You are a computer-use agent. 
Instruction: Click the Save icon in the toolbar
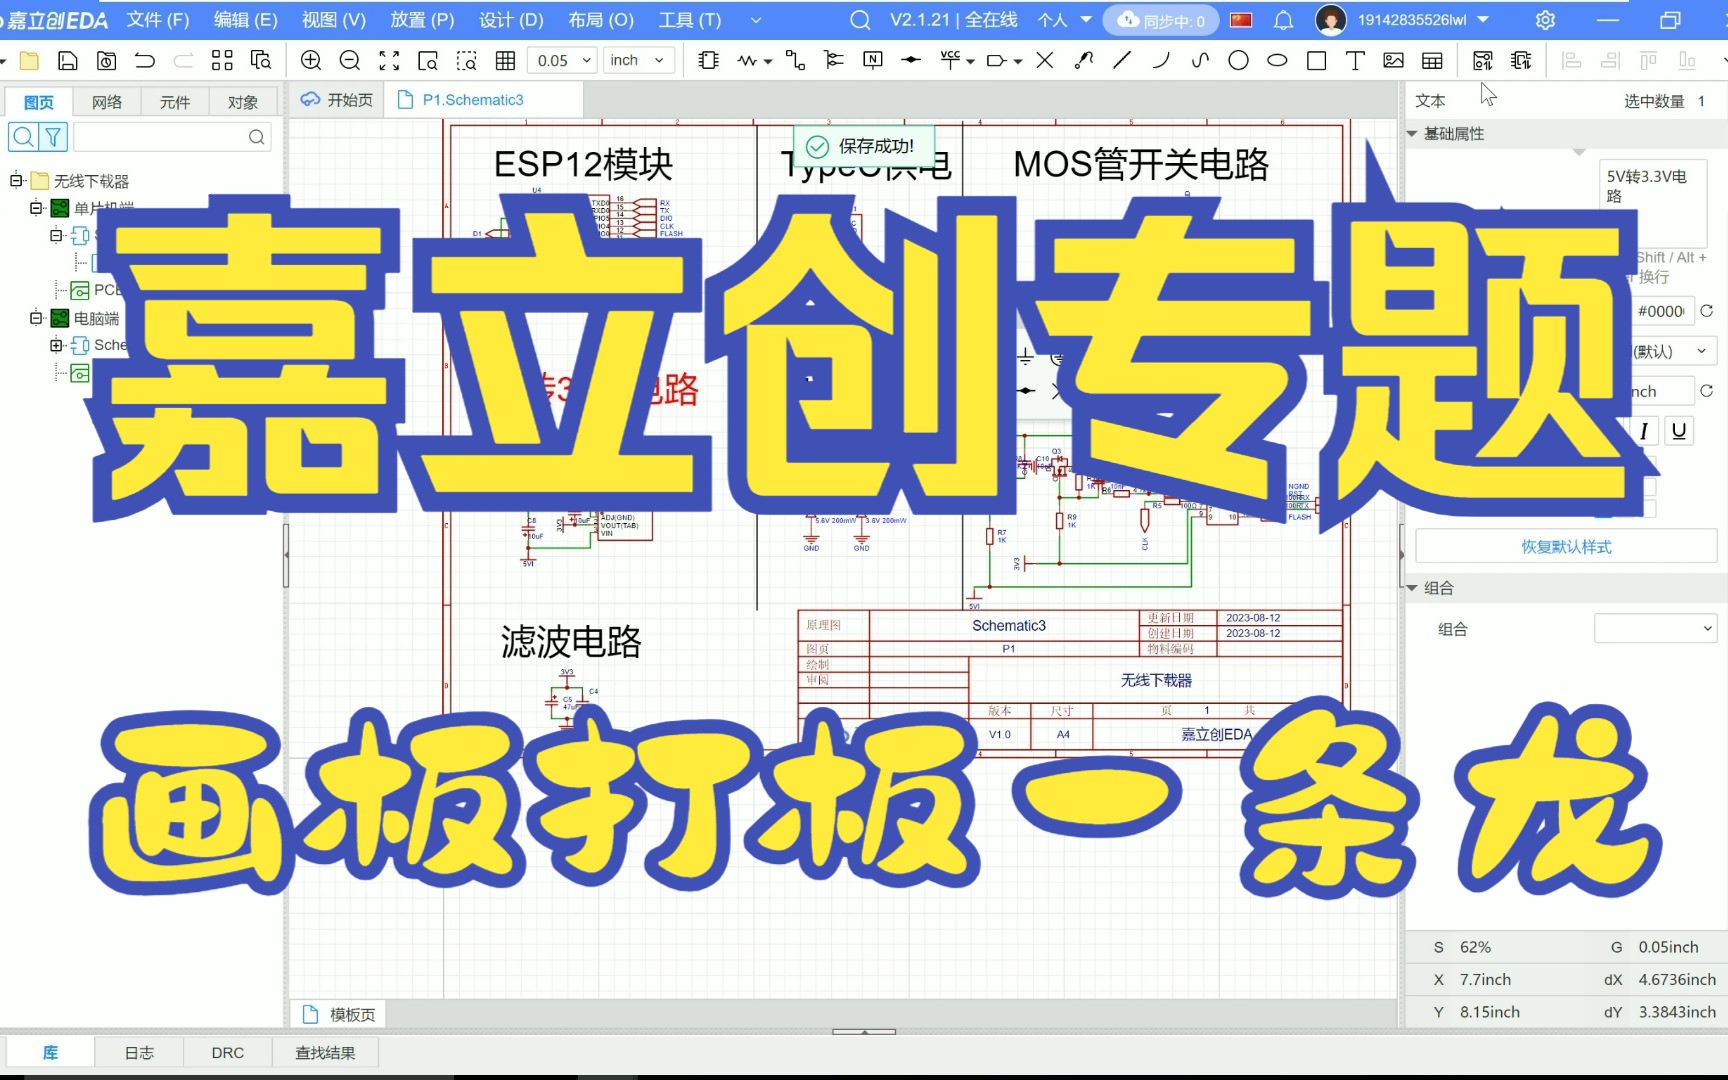click(x=68, y=61)
